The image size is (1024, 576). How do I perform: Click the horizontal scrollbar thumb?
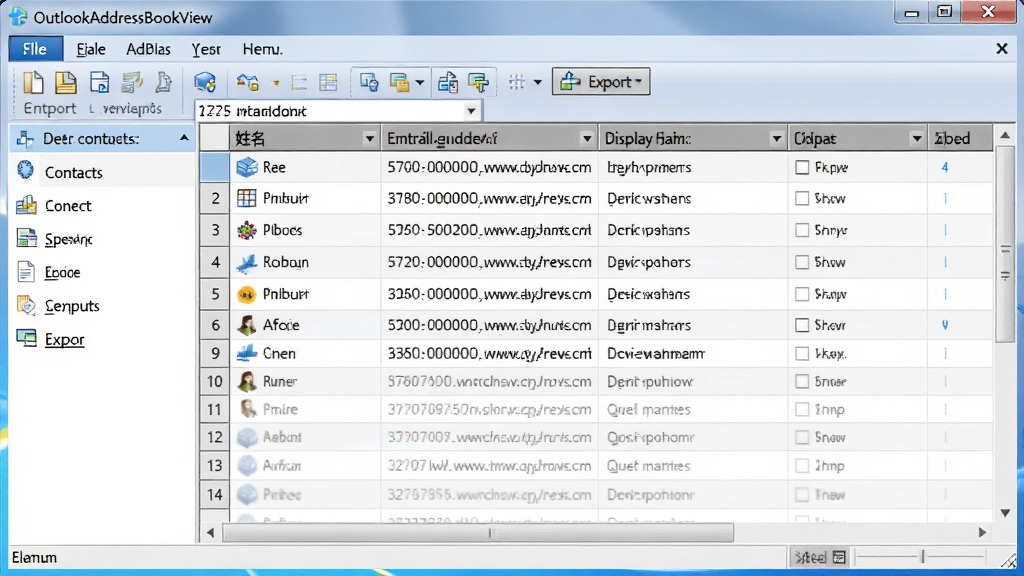click(x=478, y=533)
